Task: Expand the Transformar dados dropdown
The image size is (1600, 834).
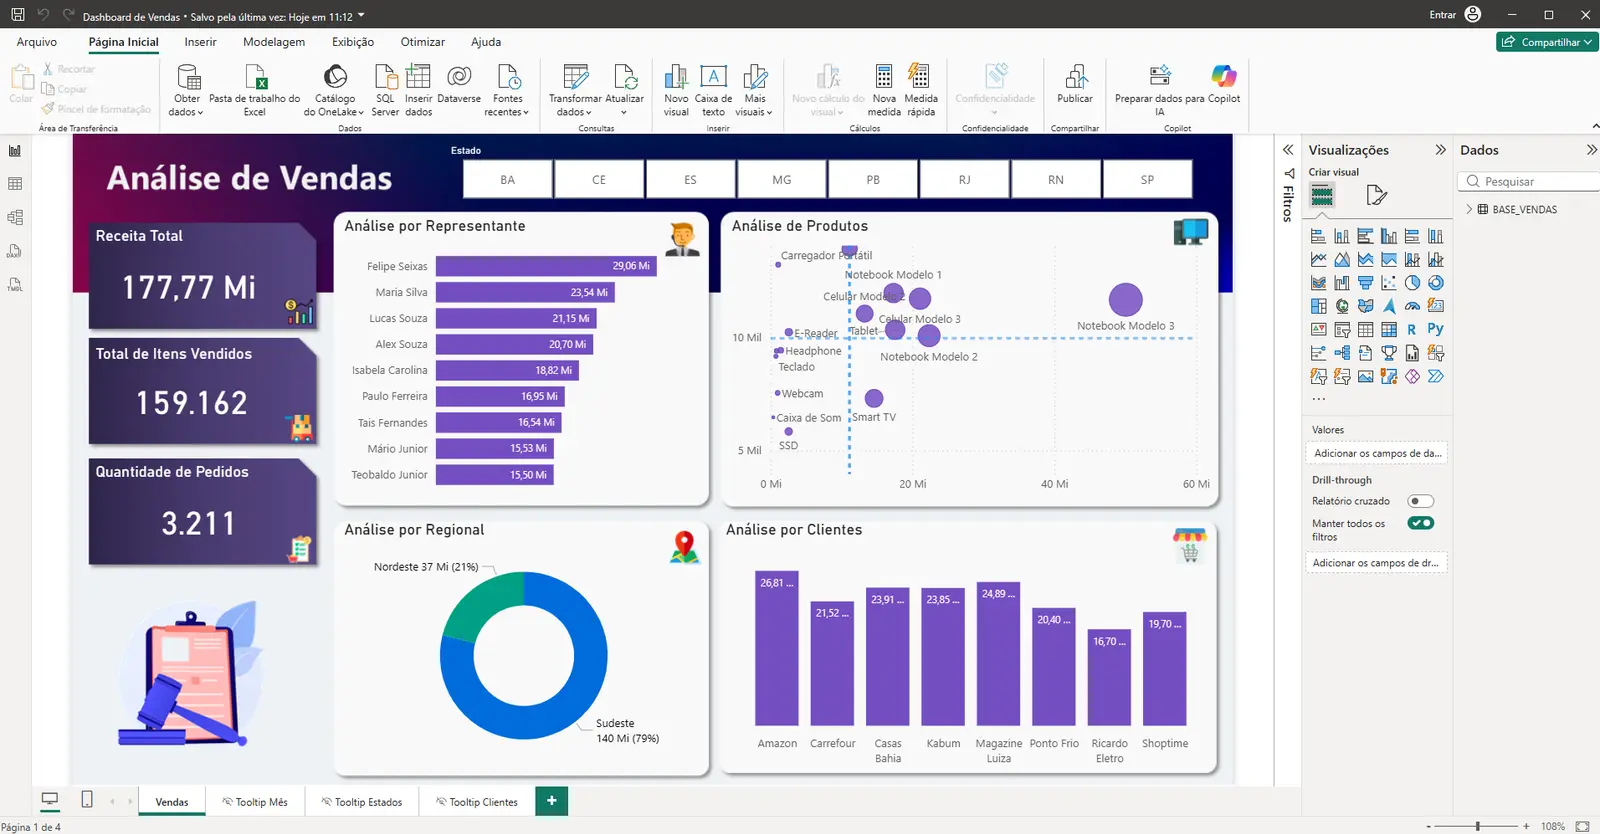Action: click(x=575, y=90)
